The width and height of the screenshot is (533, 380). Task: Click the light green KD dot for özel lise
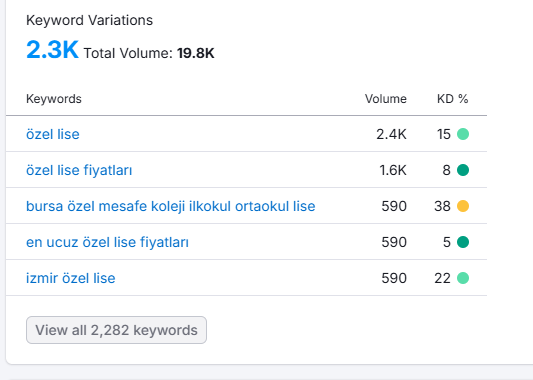click(463, 134)
